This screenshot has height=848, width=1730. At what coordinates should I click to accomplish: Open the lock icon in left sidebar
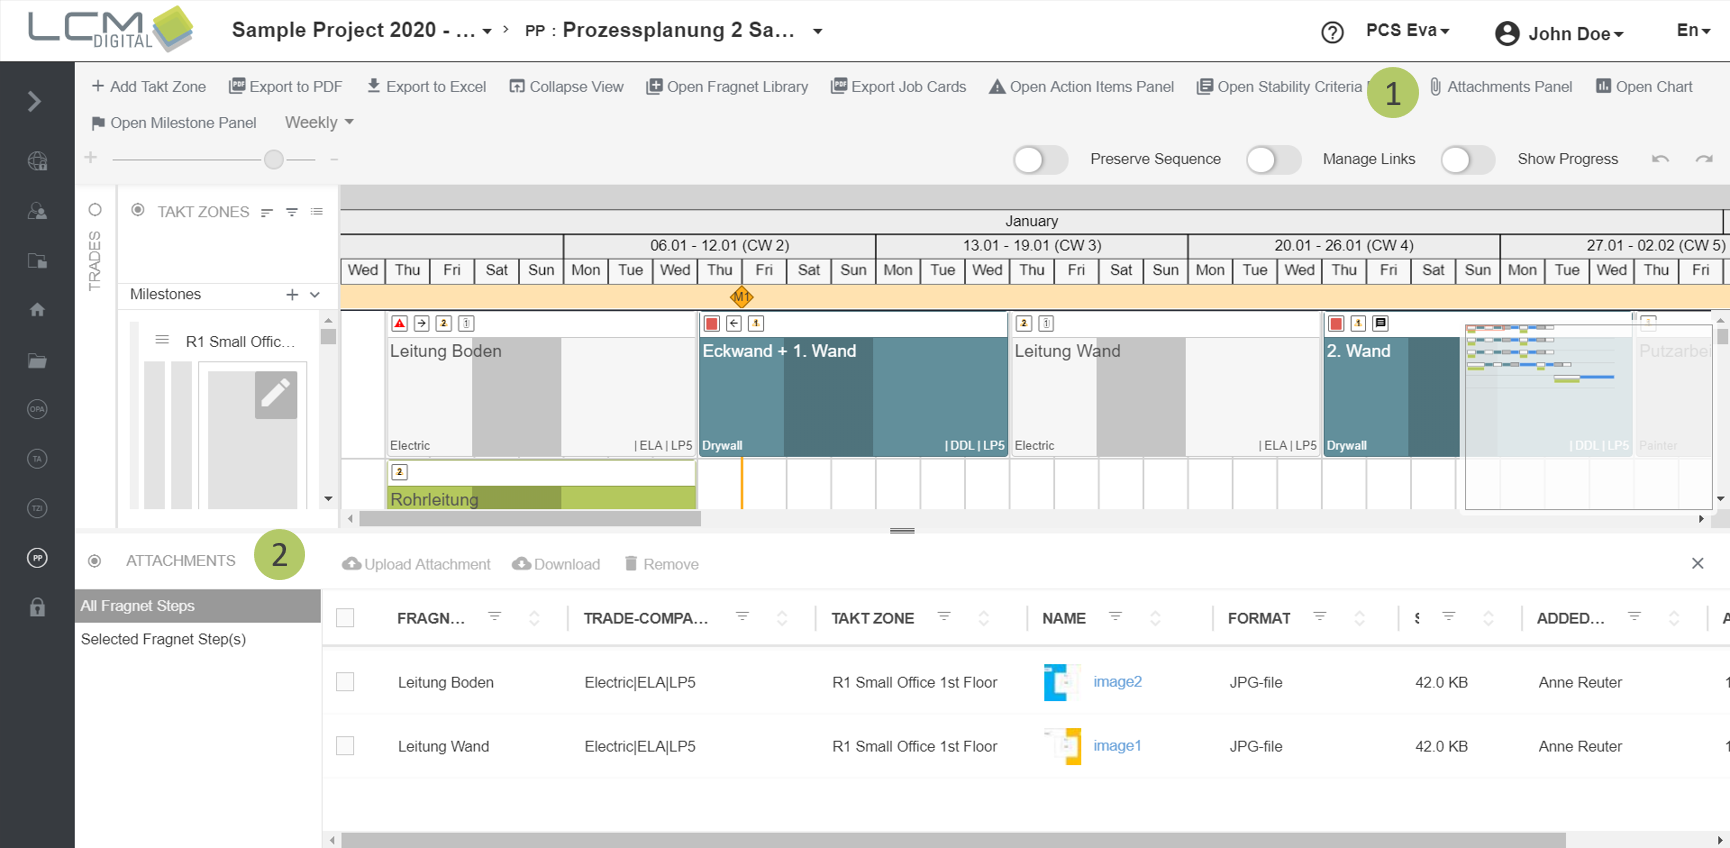click(x=37, y=607)
